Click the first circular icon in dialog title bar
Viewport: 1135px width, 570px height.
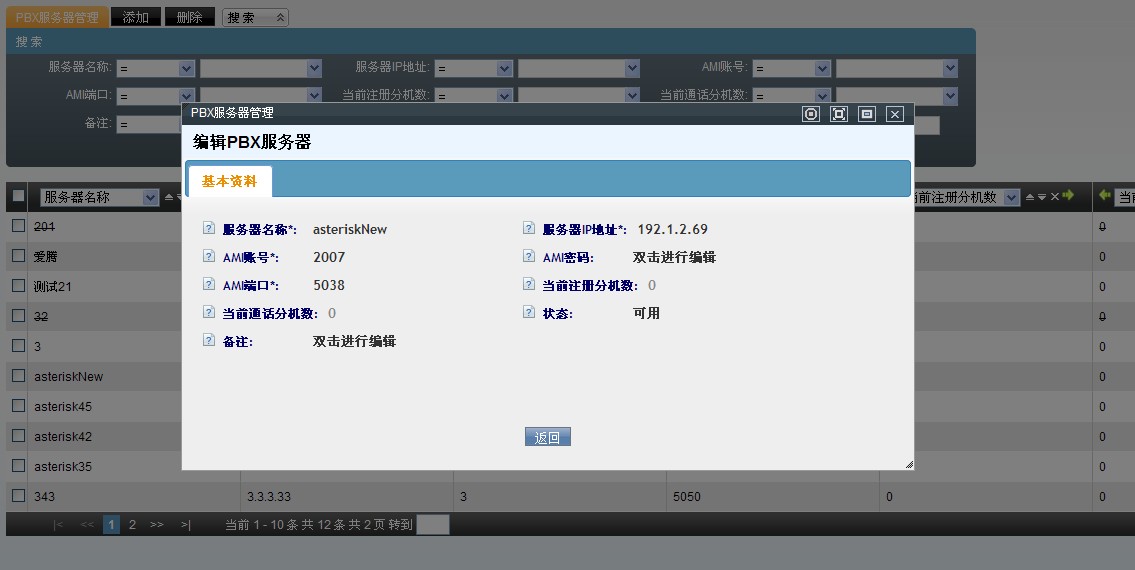point(811,114)
